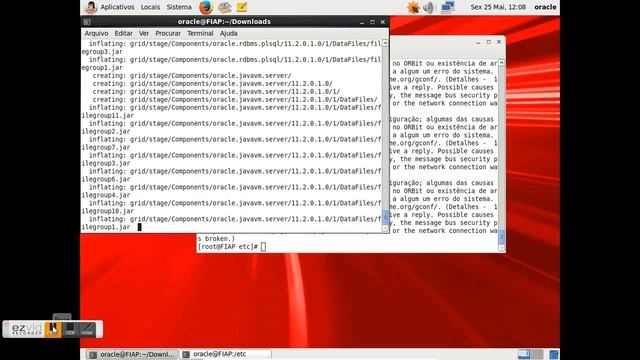Click the scroll down arrow in Downloads terminal
Image resolution: width=640 pixels, height=360 pixels.
[x=385, y=229]
